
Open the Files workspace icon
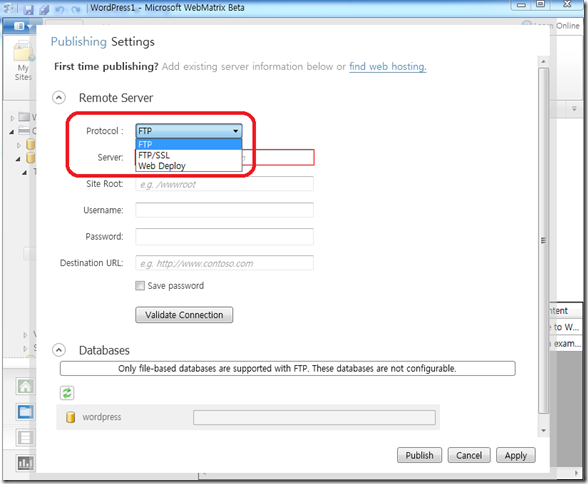tap(26, 412)
